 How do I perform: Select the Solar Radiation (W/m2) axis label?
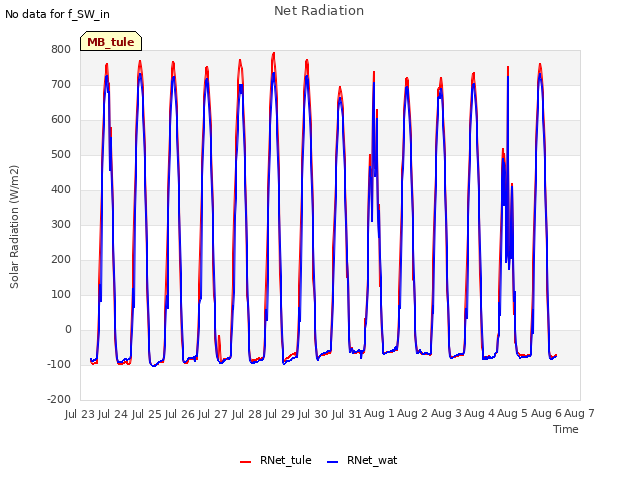tap(14, 227)
